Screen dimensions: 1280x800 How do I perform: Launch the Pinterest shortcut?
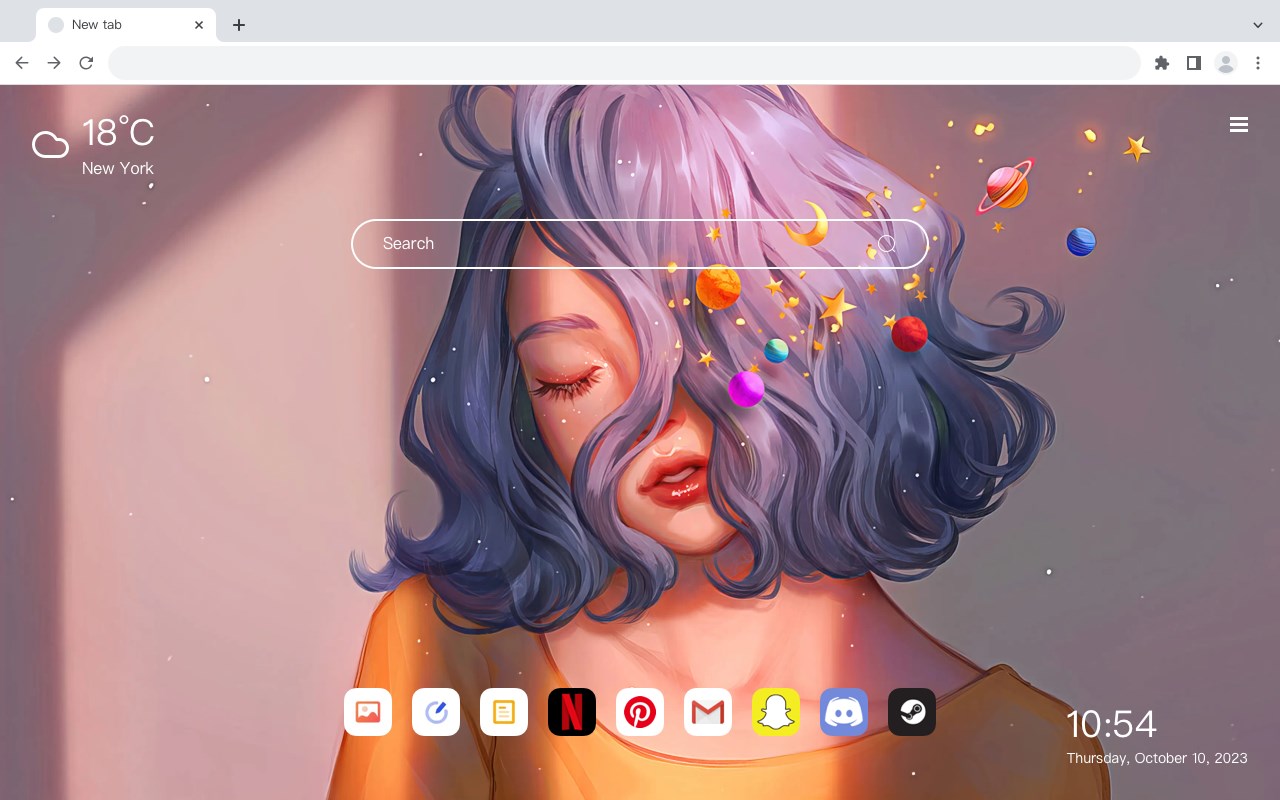640,712
